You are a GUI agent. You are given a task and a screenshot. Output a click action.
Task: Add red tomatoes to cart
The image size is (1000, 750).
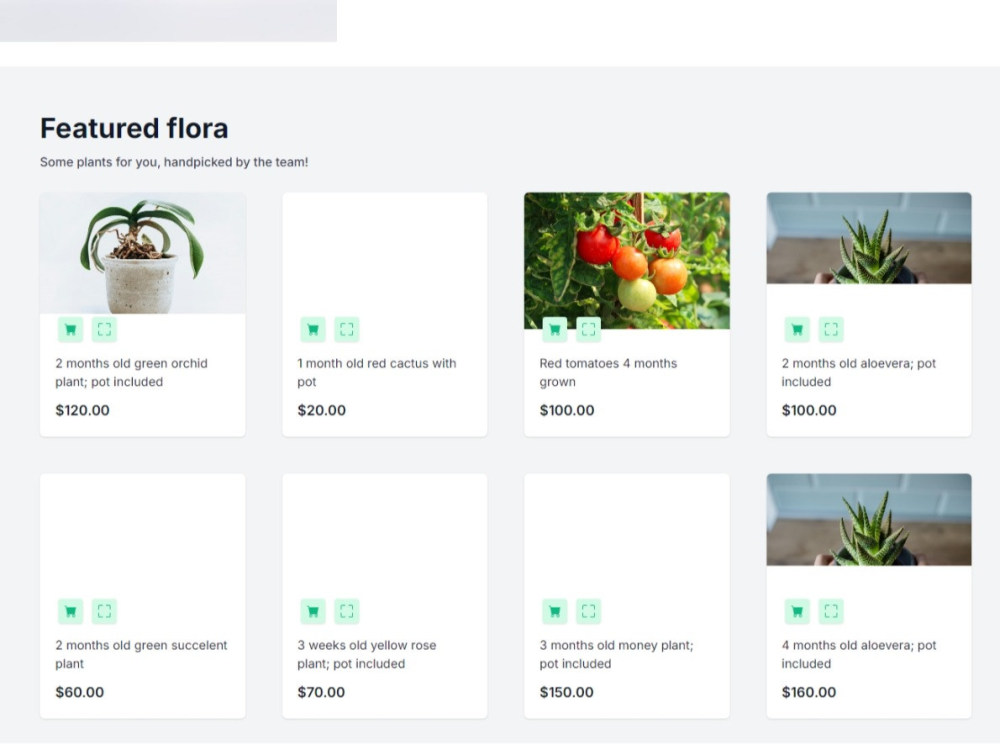(555, 330)
